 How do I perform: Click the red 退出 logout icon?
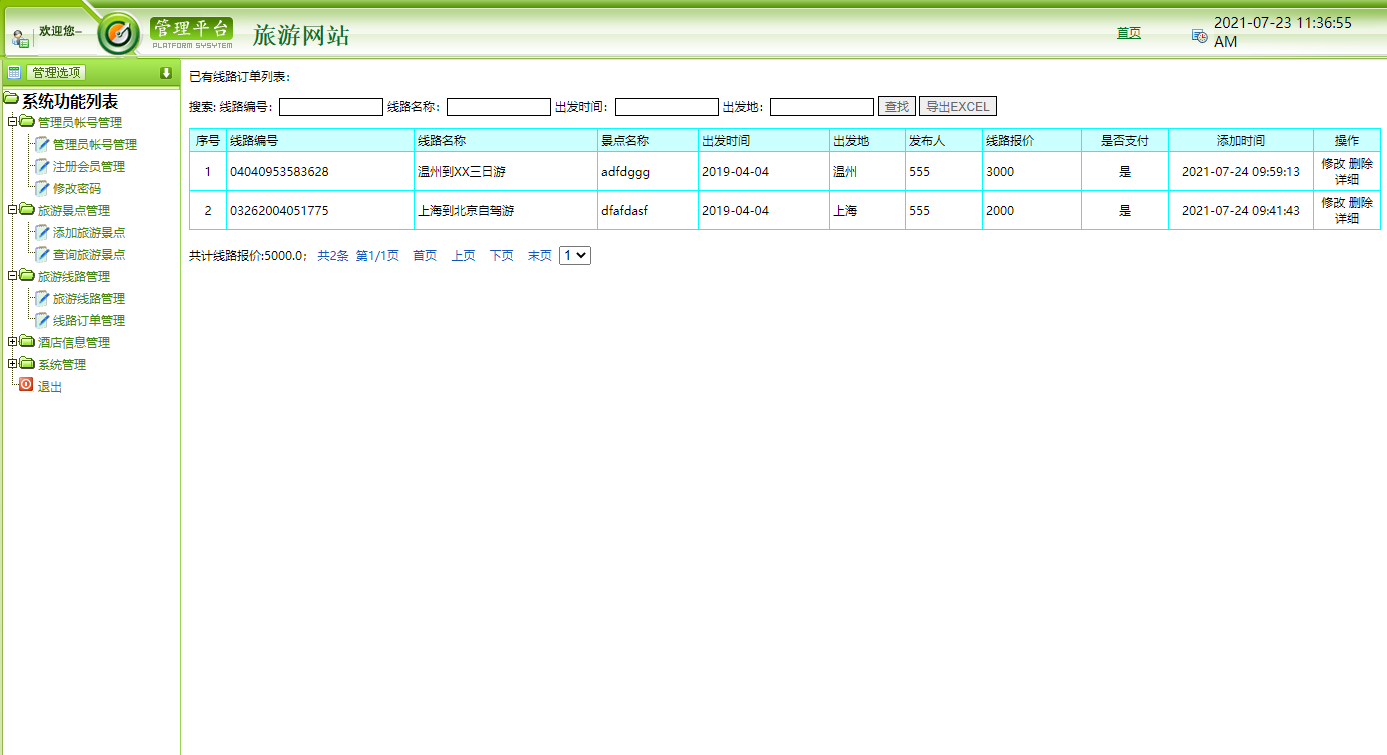click(x=26, y=383)
